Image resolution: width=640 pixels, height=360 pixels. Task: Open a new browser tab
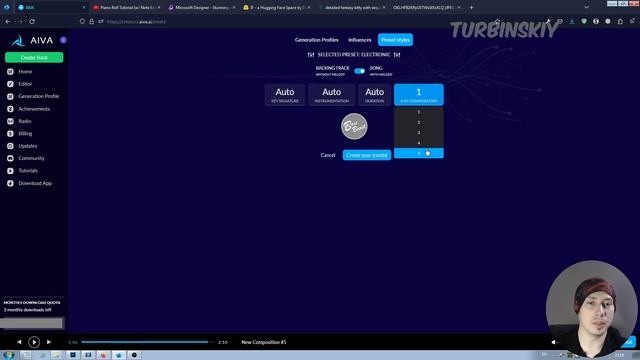pyautogui.click(x=471, y=7)
